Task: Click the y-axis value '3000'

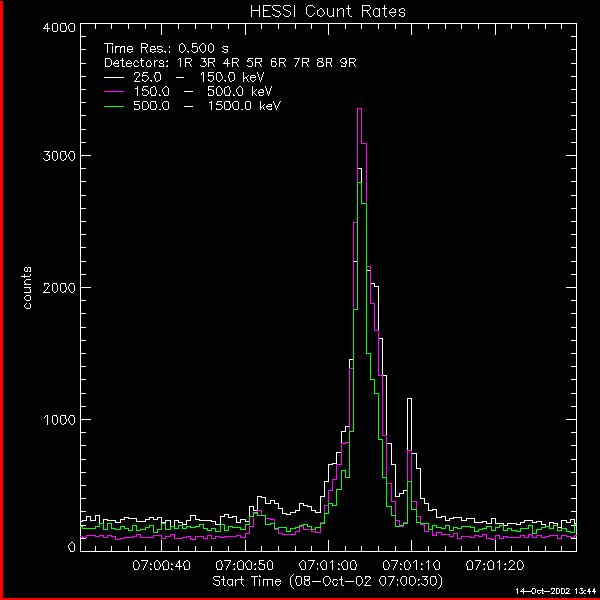Action: 59,156
